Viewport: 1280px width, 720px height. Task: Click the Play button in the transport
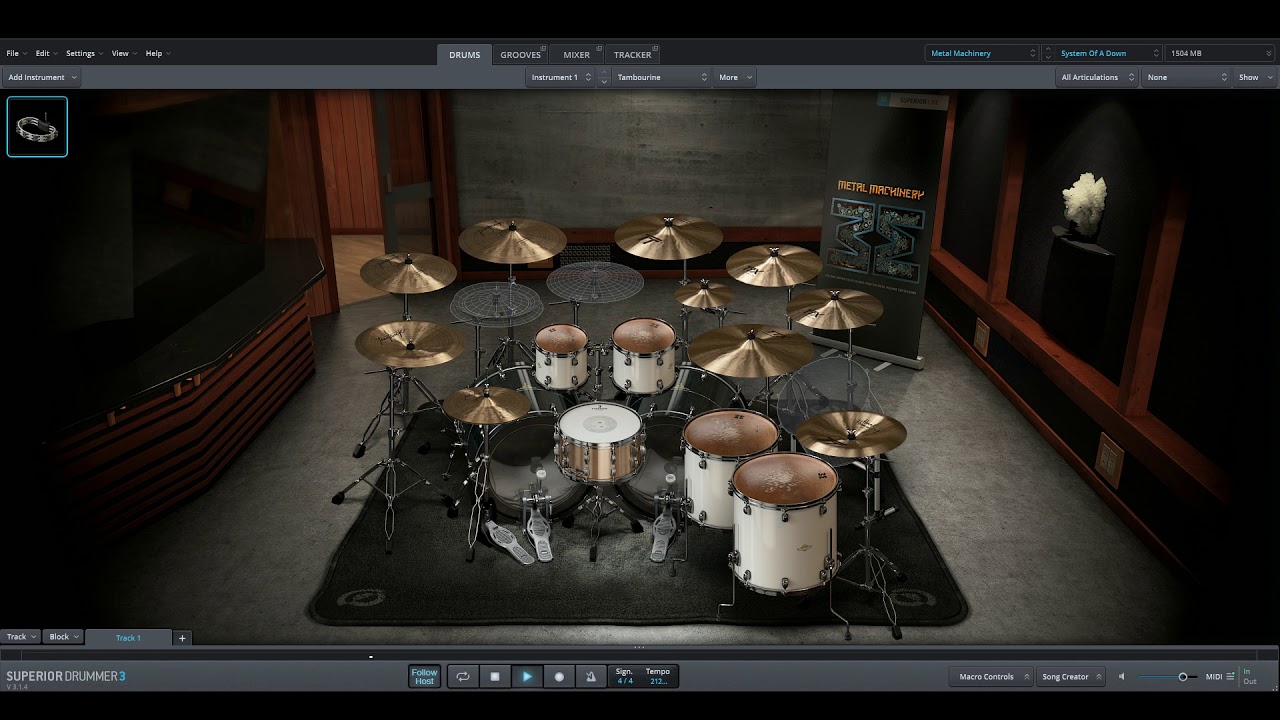tap(527, 677)
